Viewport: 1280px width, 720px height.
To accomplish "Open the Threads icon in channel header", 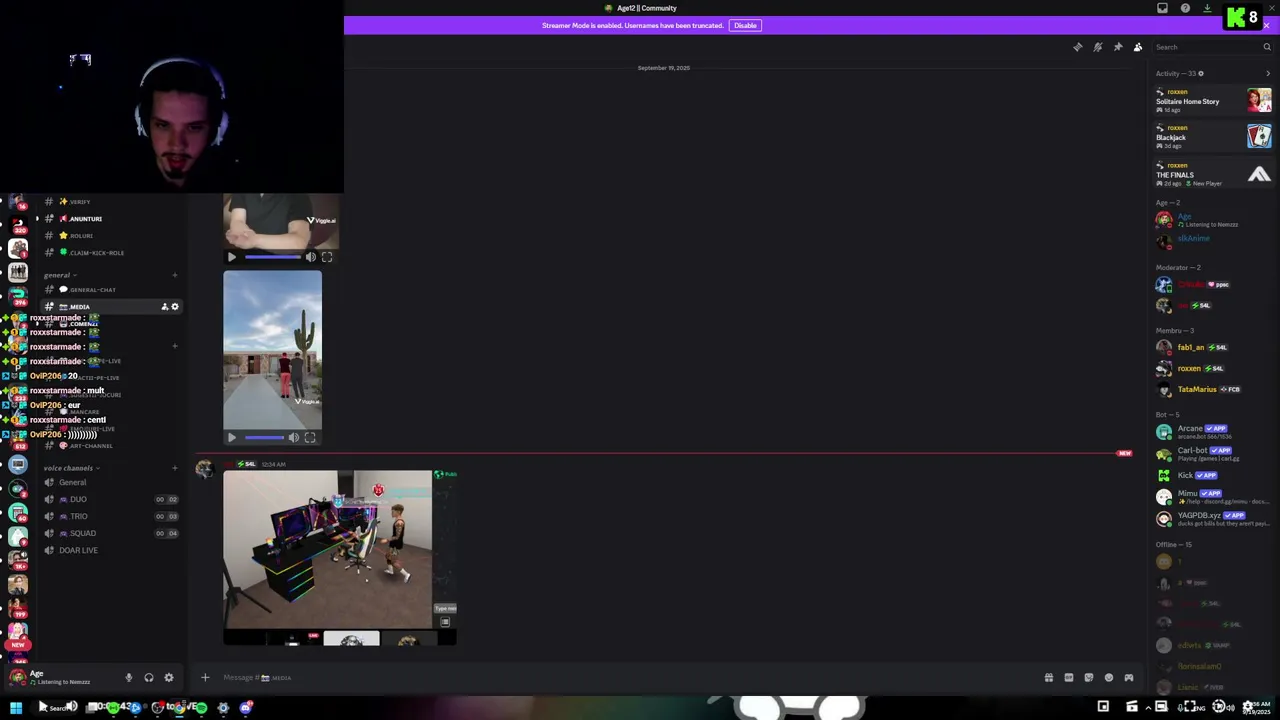I will (1077, 47).
